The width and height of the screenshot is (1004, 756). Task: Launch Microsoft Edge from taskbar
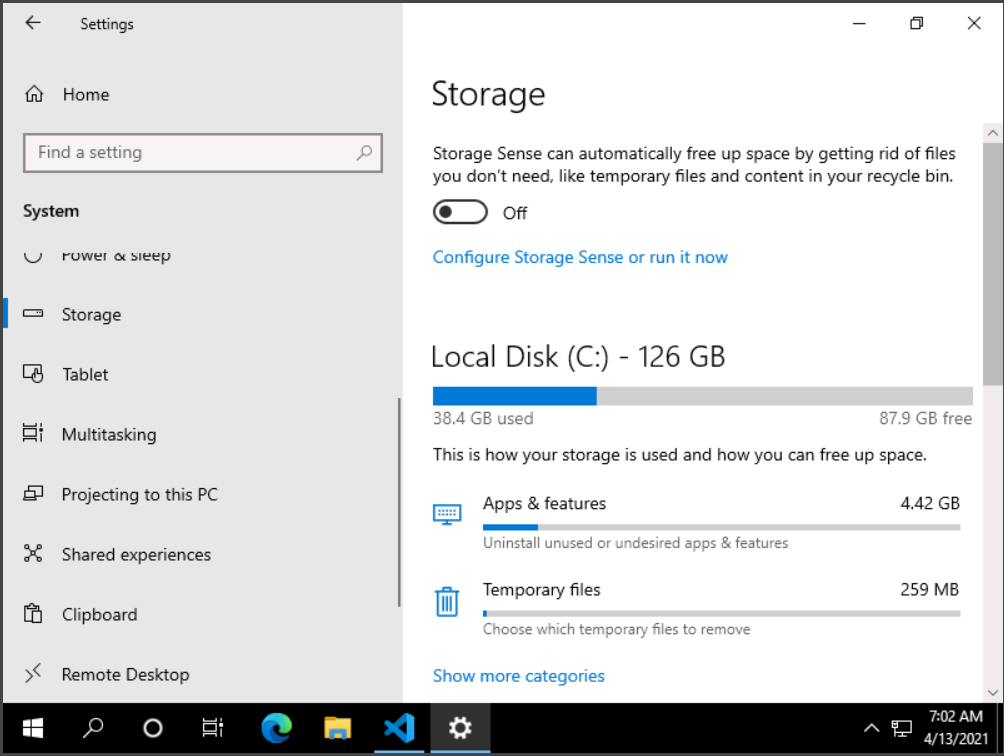point(276,728)
